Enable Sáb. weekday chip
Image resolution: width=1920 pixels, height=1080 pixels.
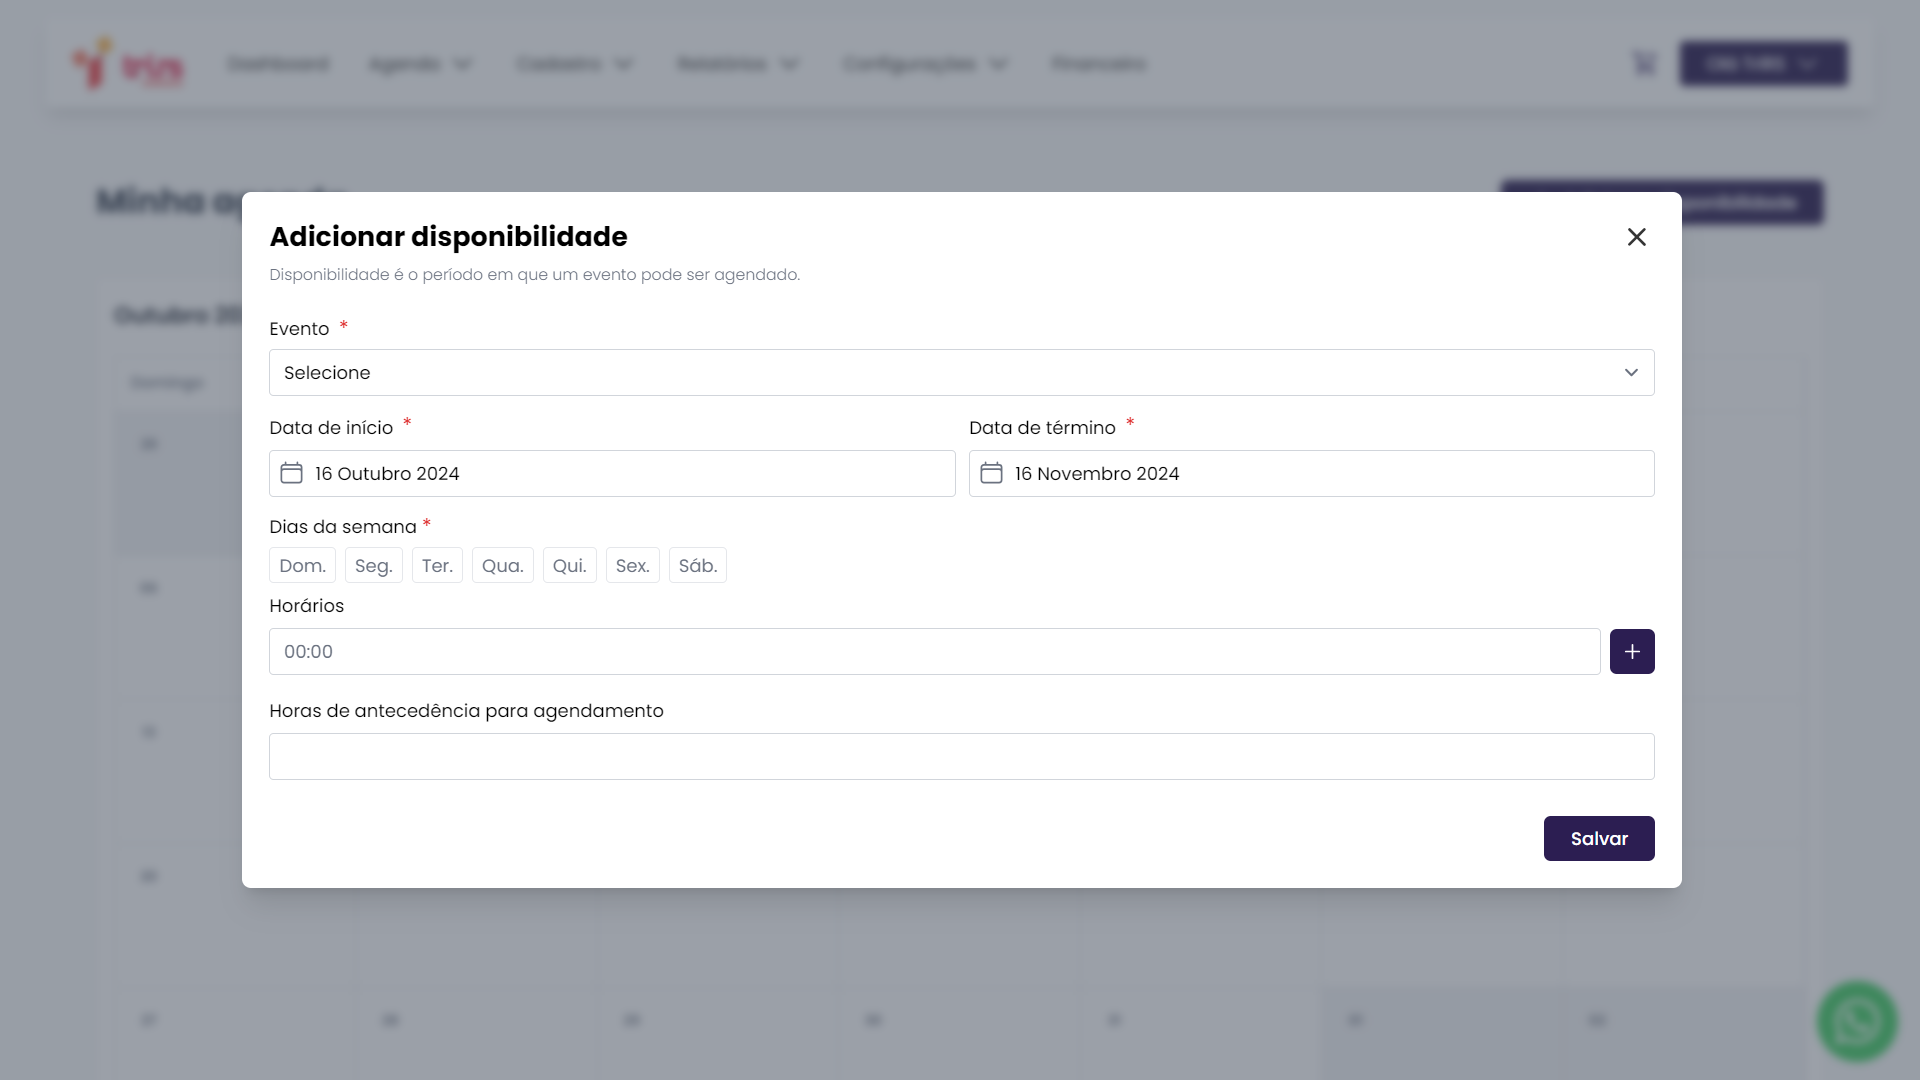coord(697,566)
